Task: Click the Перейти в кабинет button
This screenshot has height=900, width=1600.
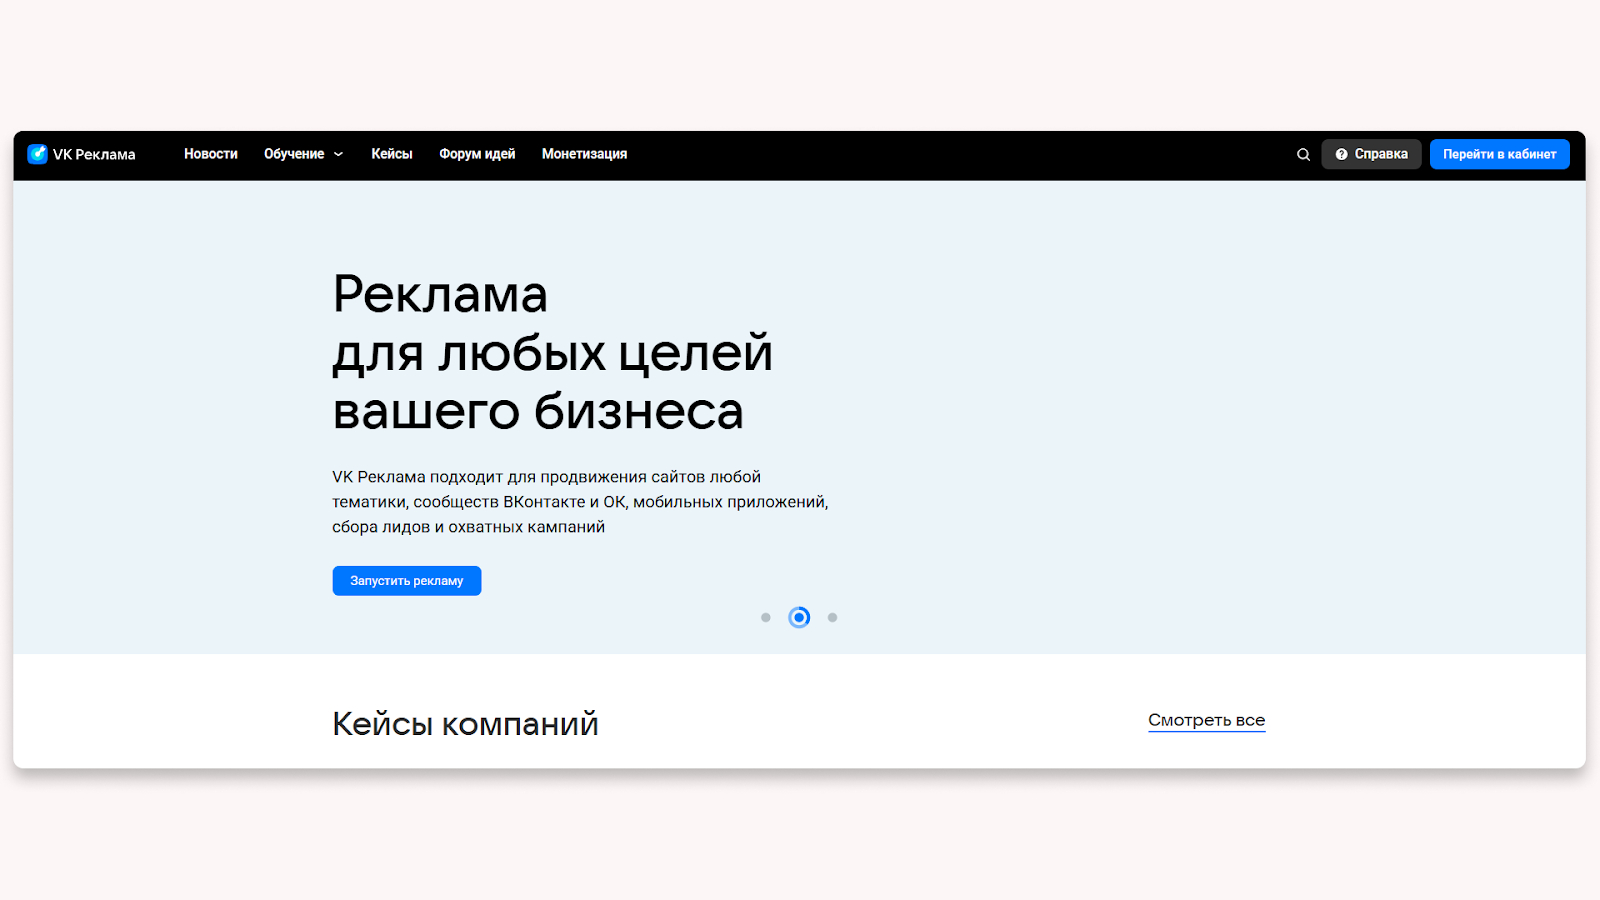Action: pyautogui.click(x=1499, y=154)
